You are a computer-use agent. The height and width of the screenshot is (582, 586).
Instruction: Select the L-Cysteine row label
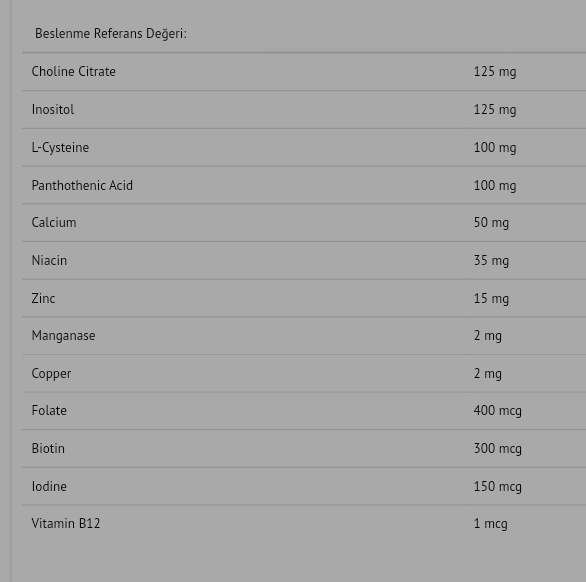60,148
